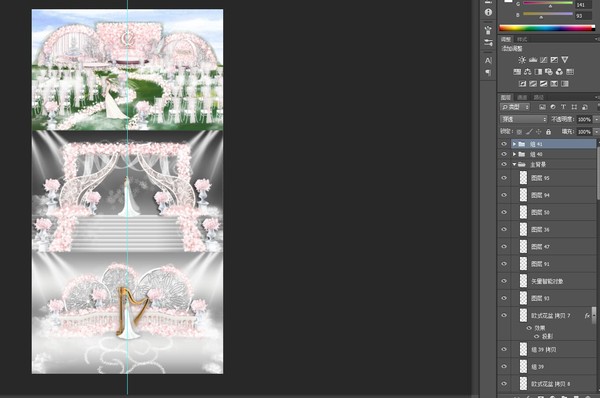Add a Hue/Saturation adjustment
The height and width of the screenshot is (398, 600).
point(517,72)
